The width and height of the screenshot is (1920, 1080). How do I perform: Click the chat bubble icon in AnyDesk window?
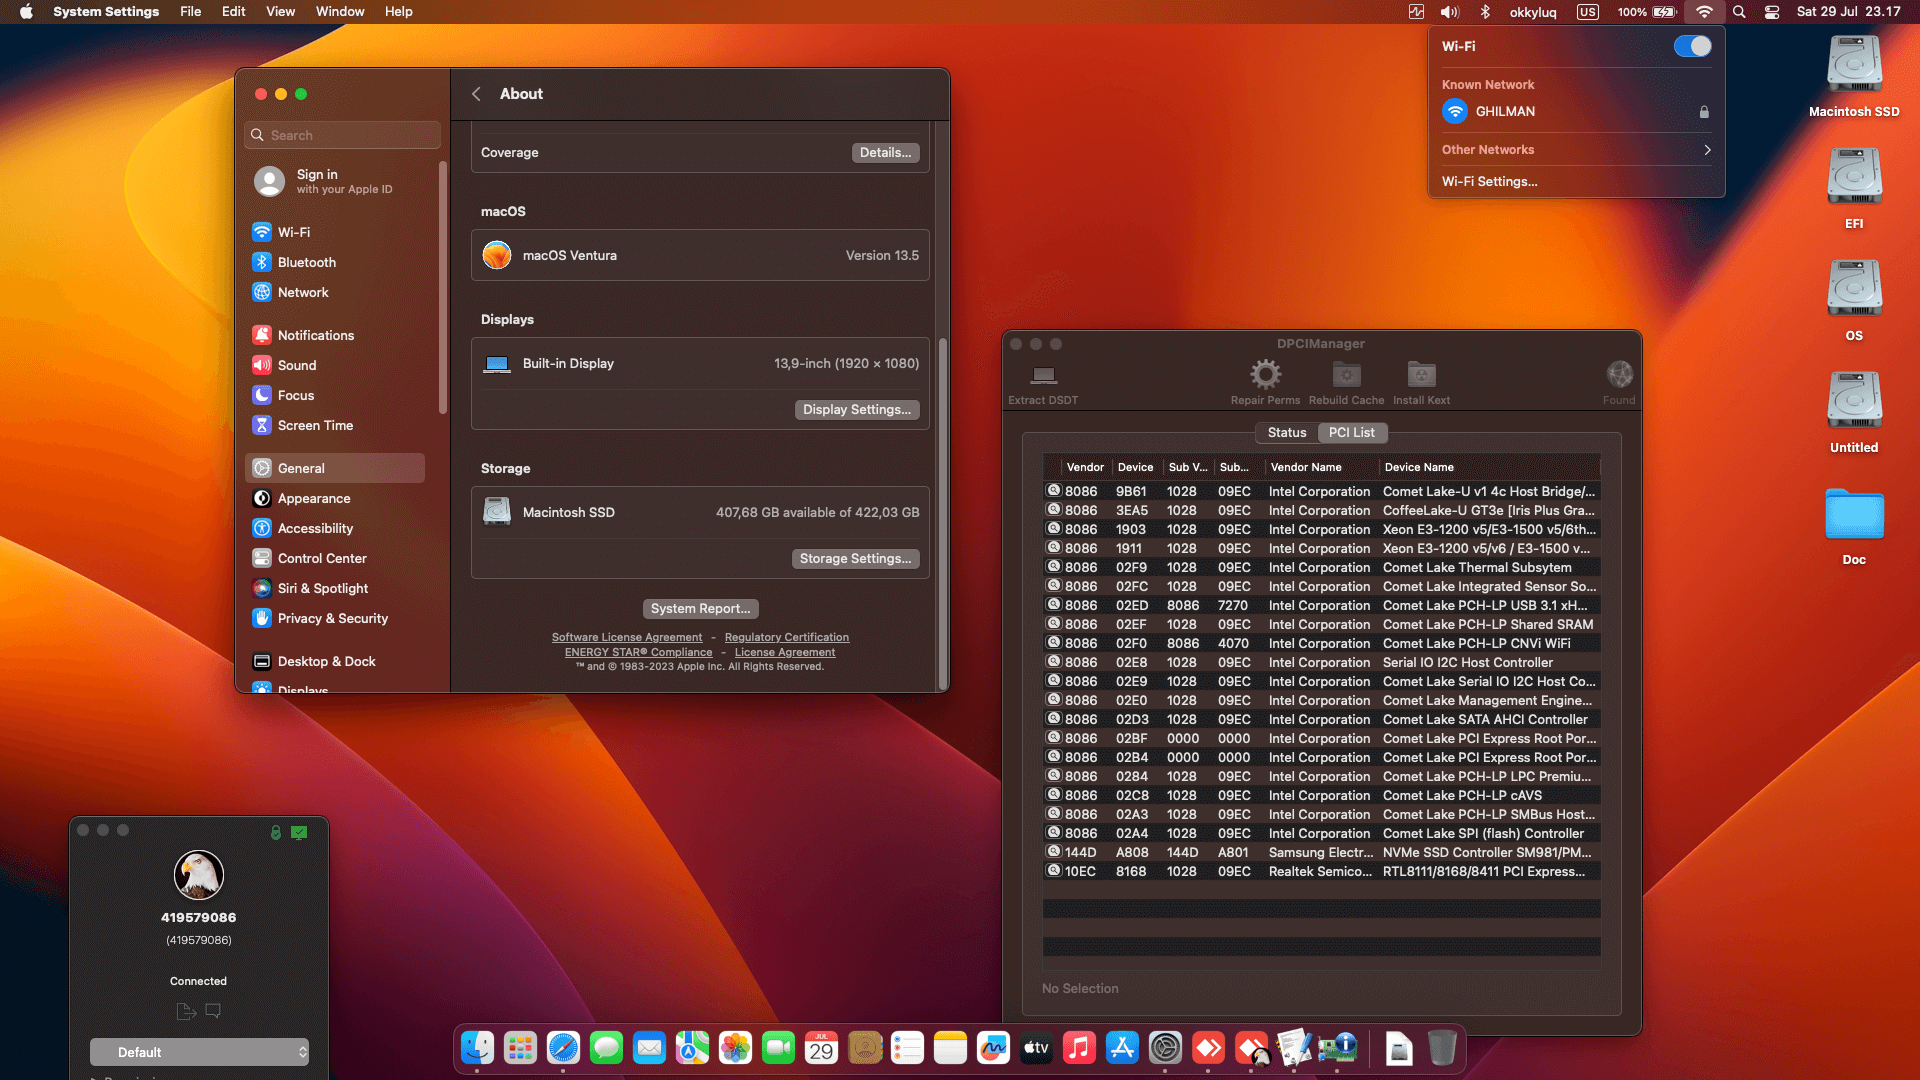pos(213,1011)
